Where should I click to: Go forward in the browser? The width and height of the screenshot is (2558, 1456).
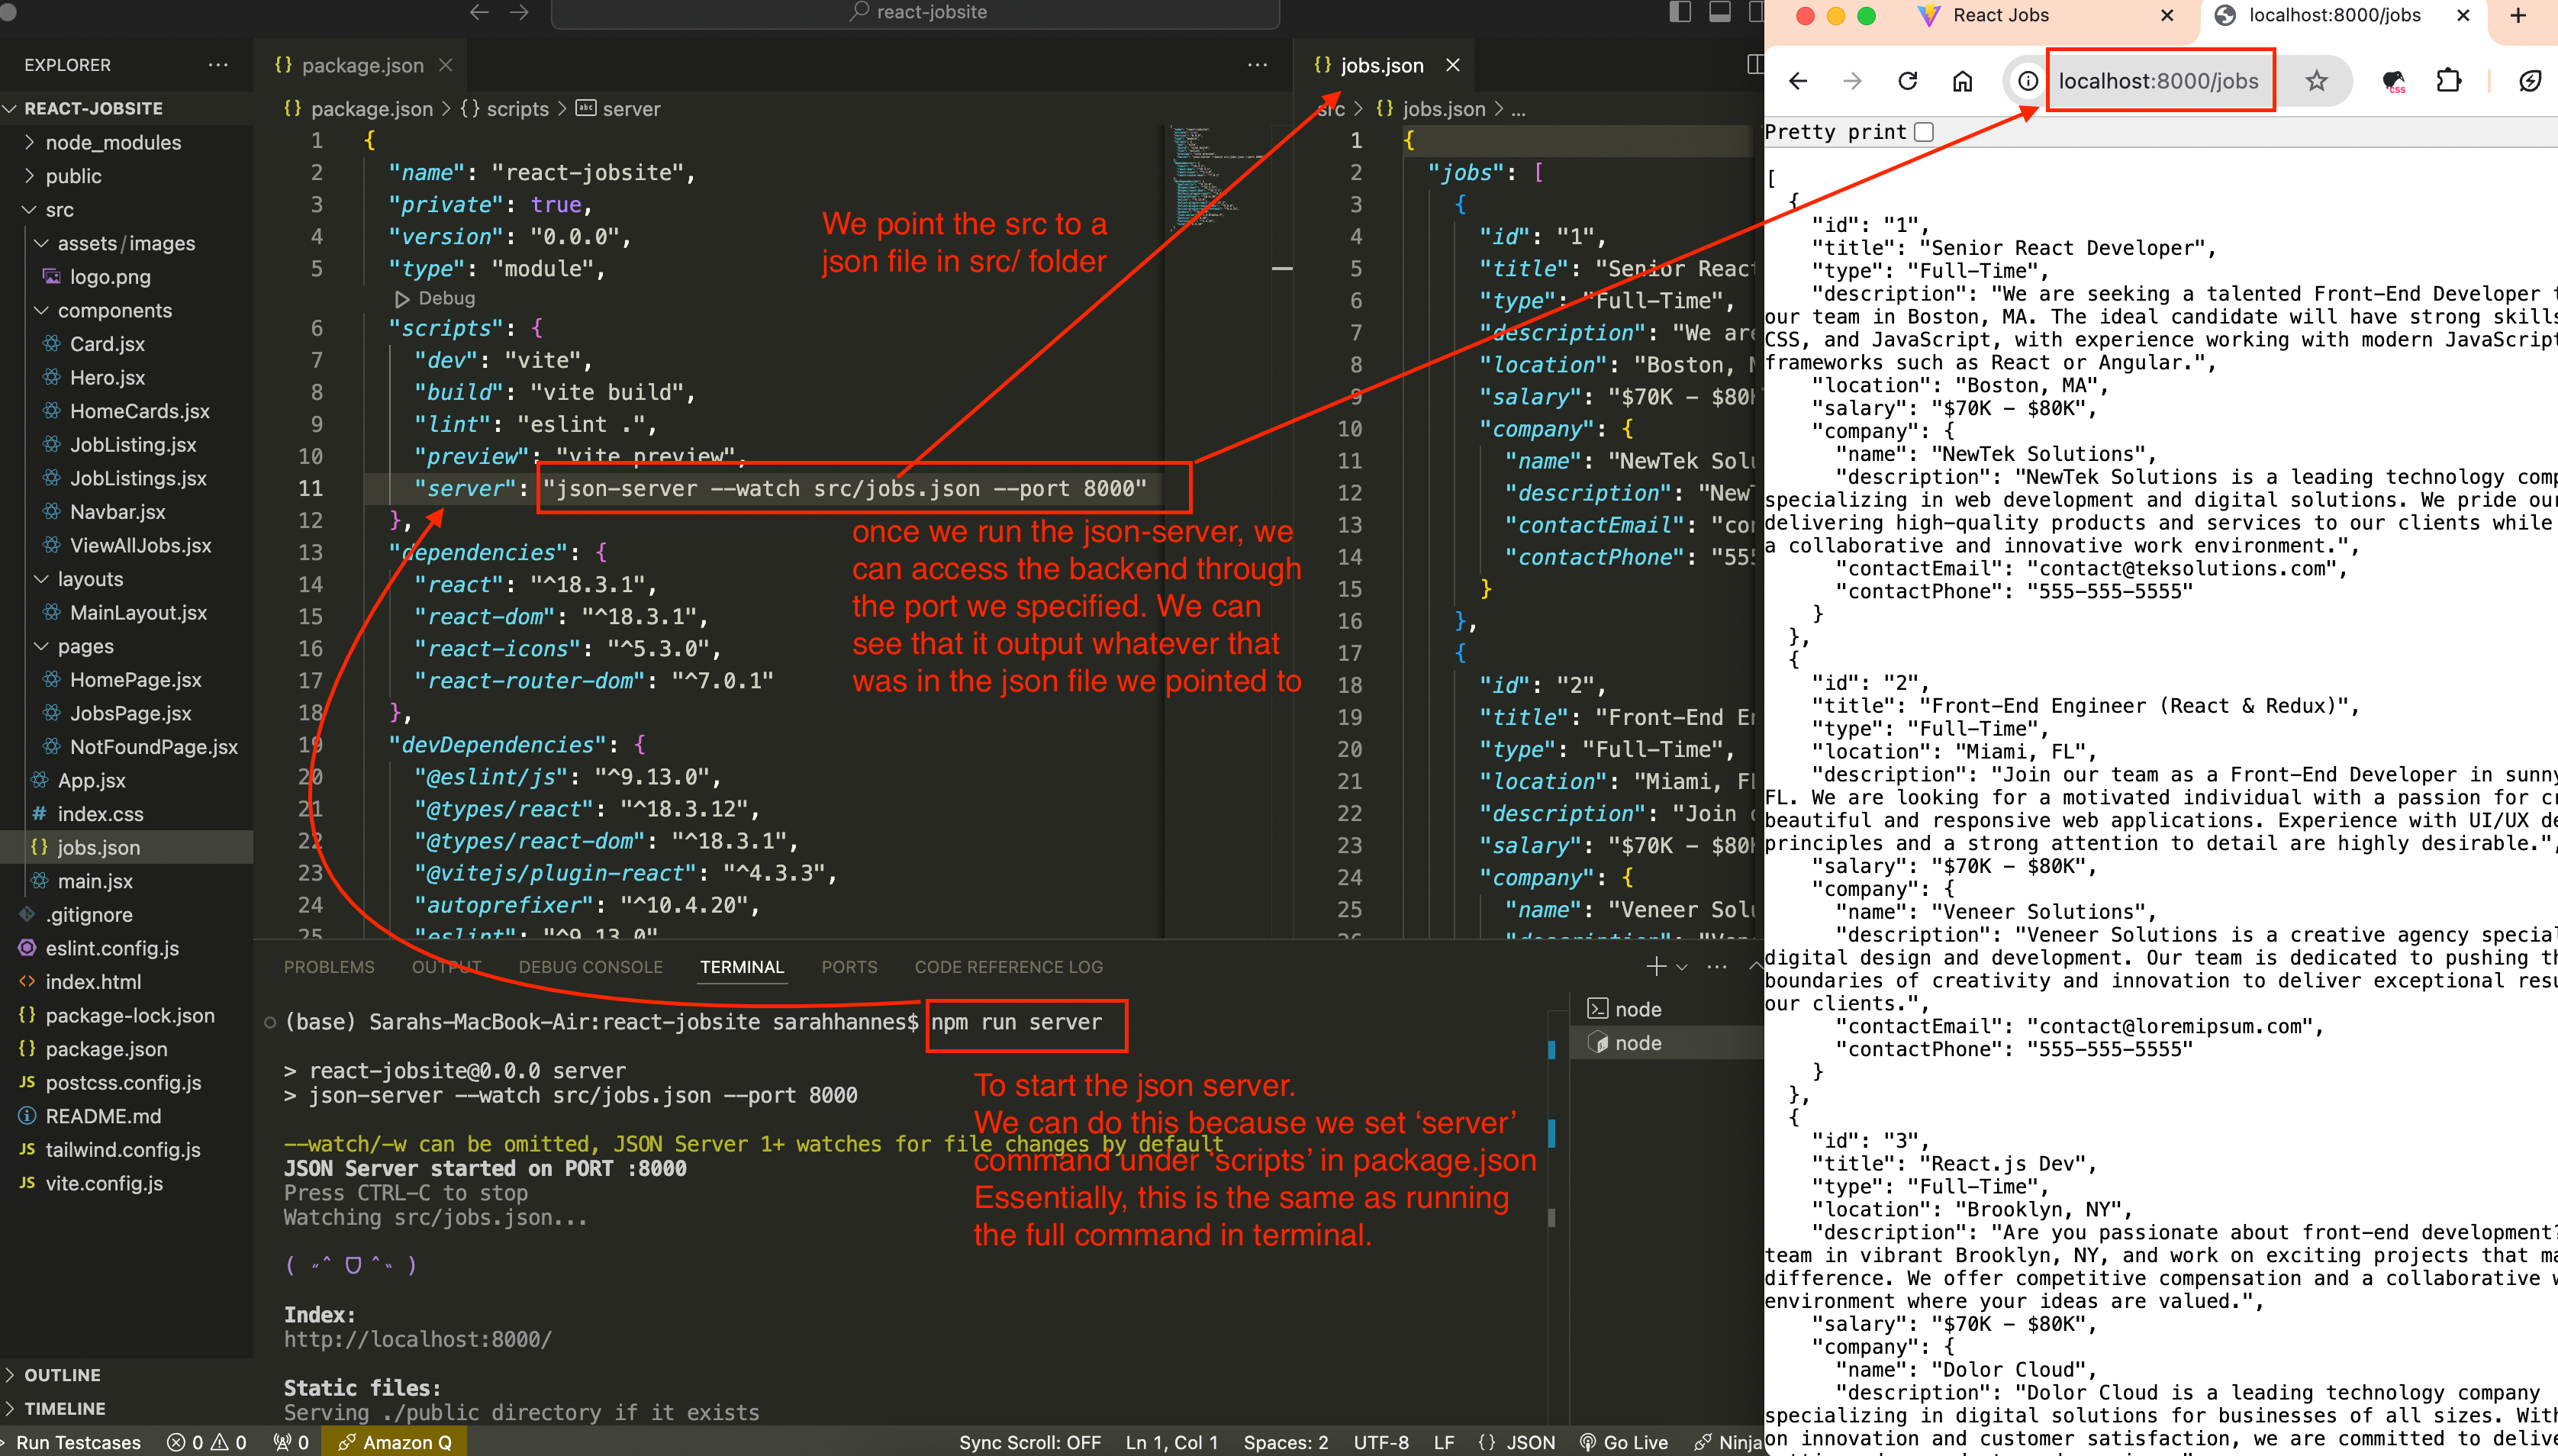click(x=1852, y=81)
